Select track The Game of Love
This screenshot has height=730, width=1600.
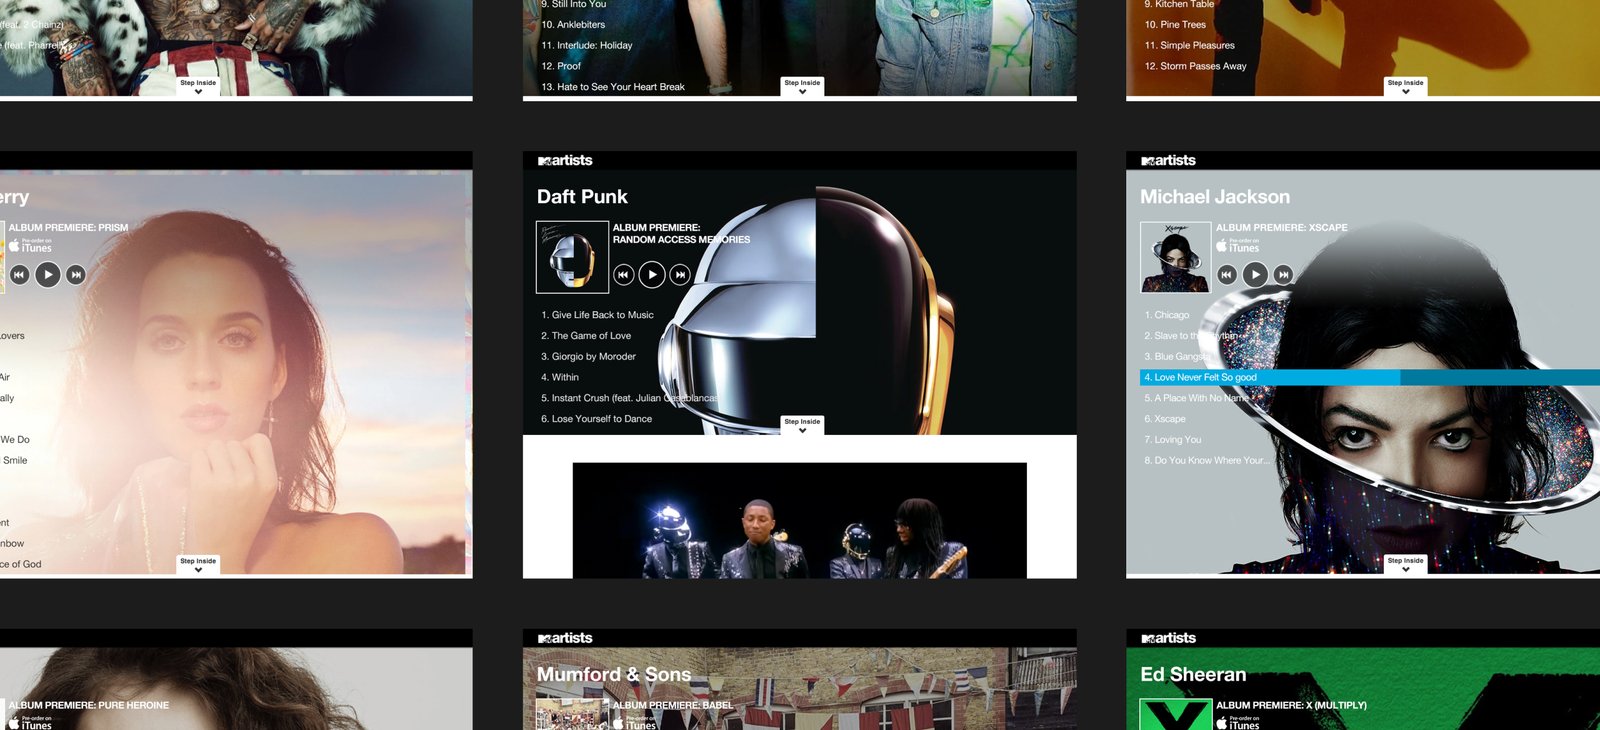586,336
